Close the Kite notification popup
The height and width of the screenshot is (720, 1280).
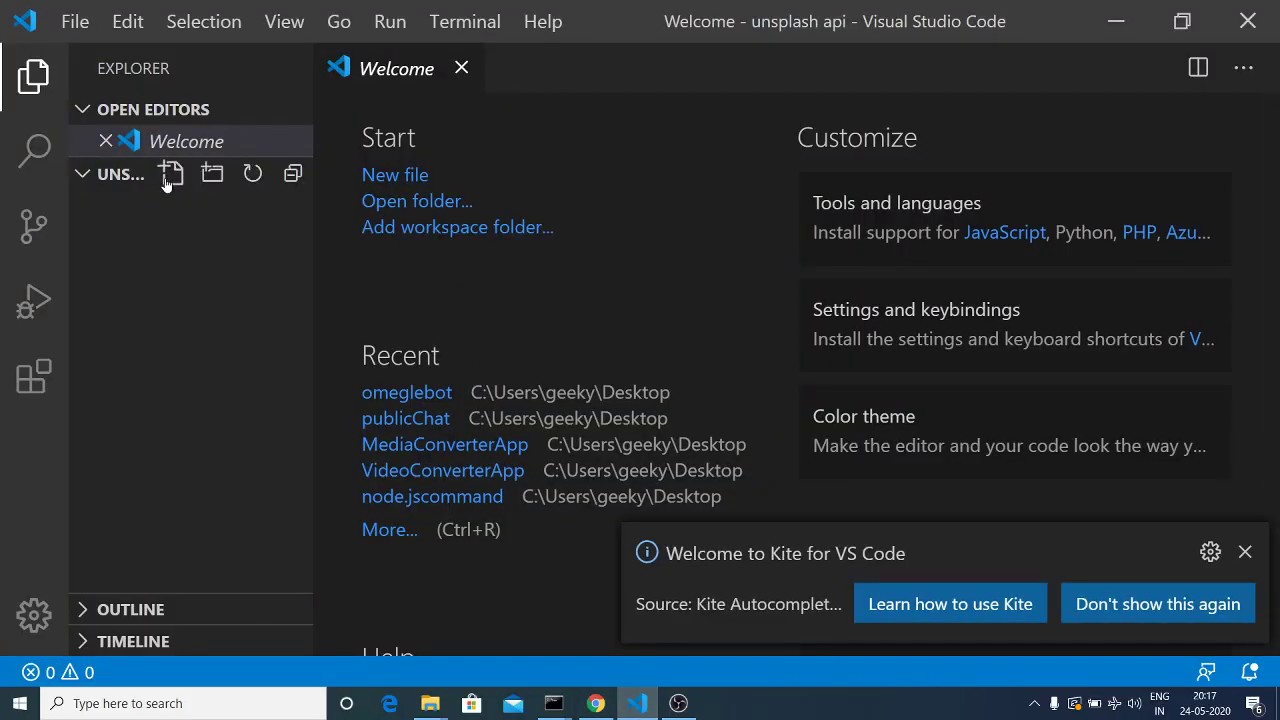tap(1245, 552)
